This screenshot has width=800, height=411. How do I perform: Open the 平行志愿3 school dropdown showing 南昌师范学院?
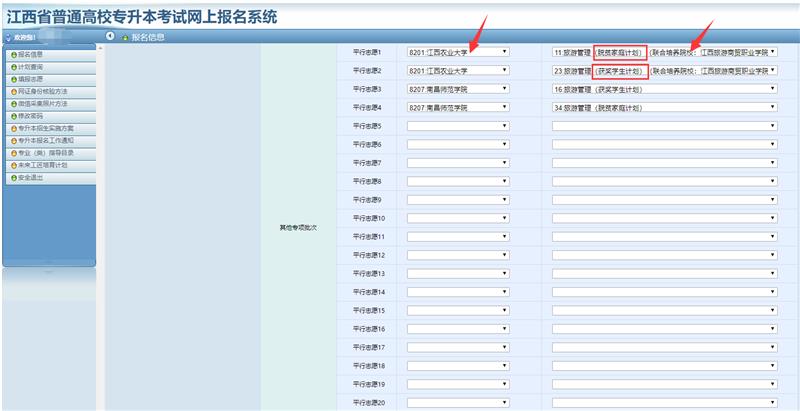point(458,89)
